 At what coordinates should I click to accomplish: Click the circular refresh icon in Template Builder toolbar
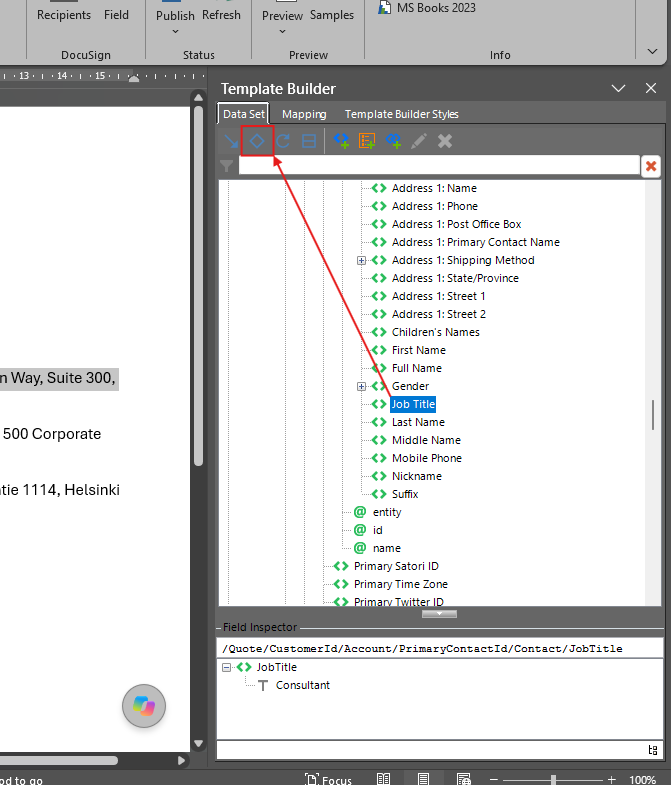(x=283, y=141)
